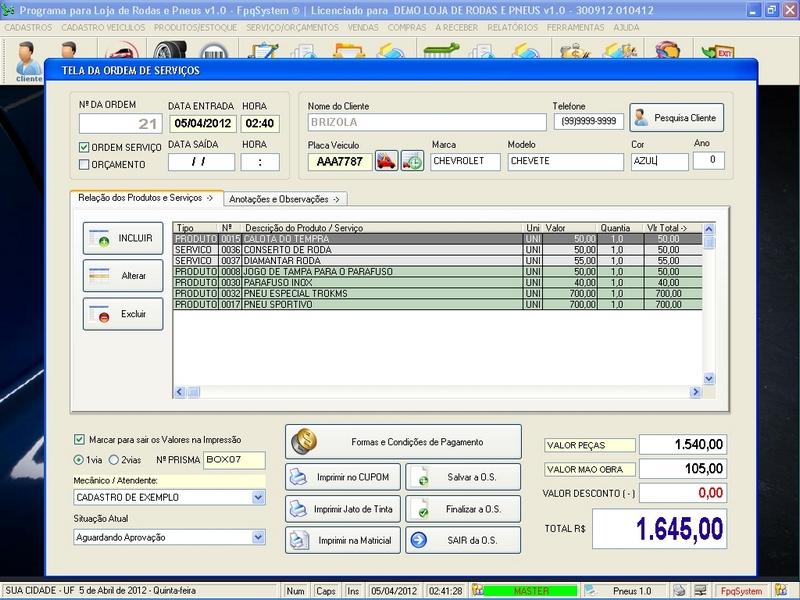Click the Cliente toolbar icon
Viewport: 800px width, 600px height.
(x=29, y=62)
